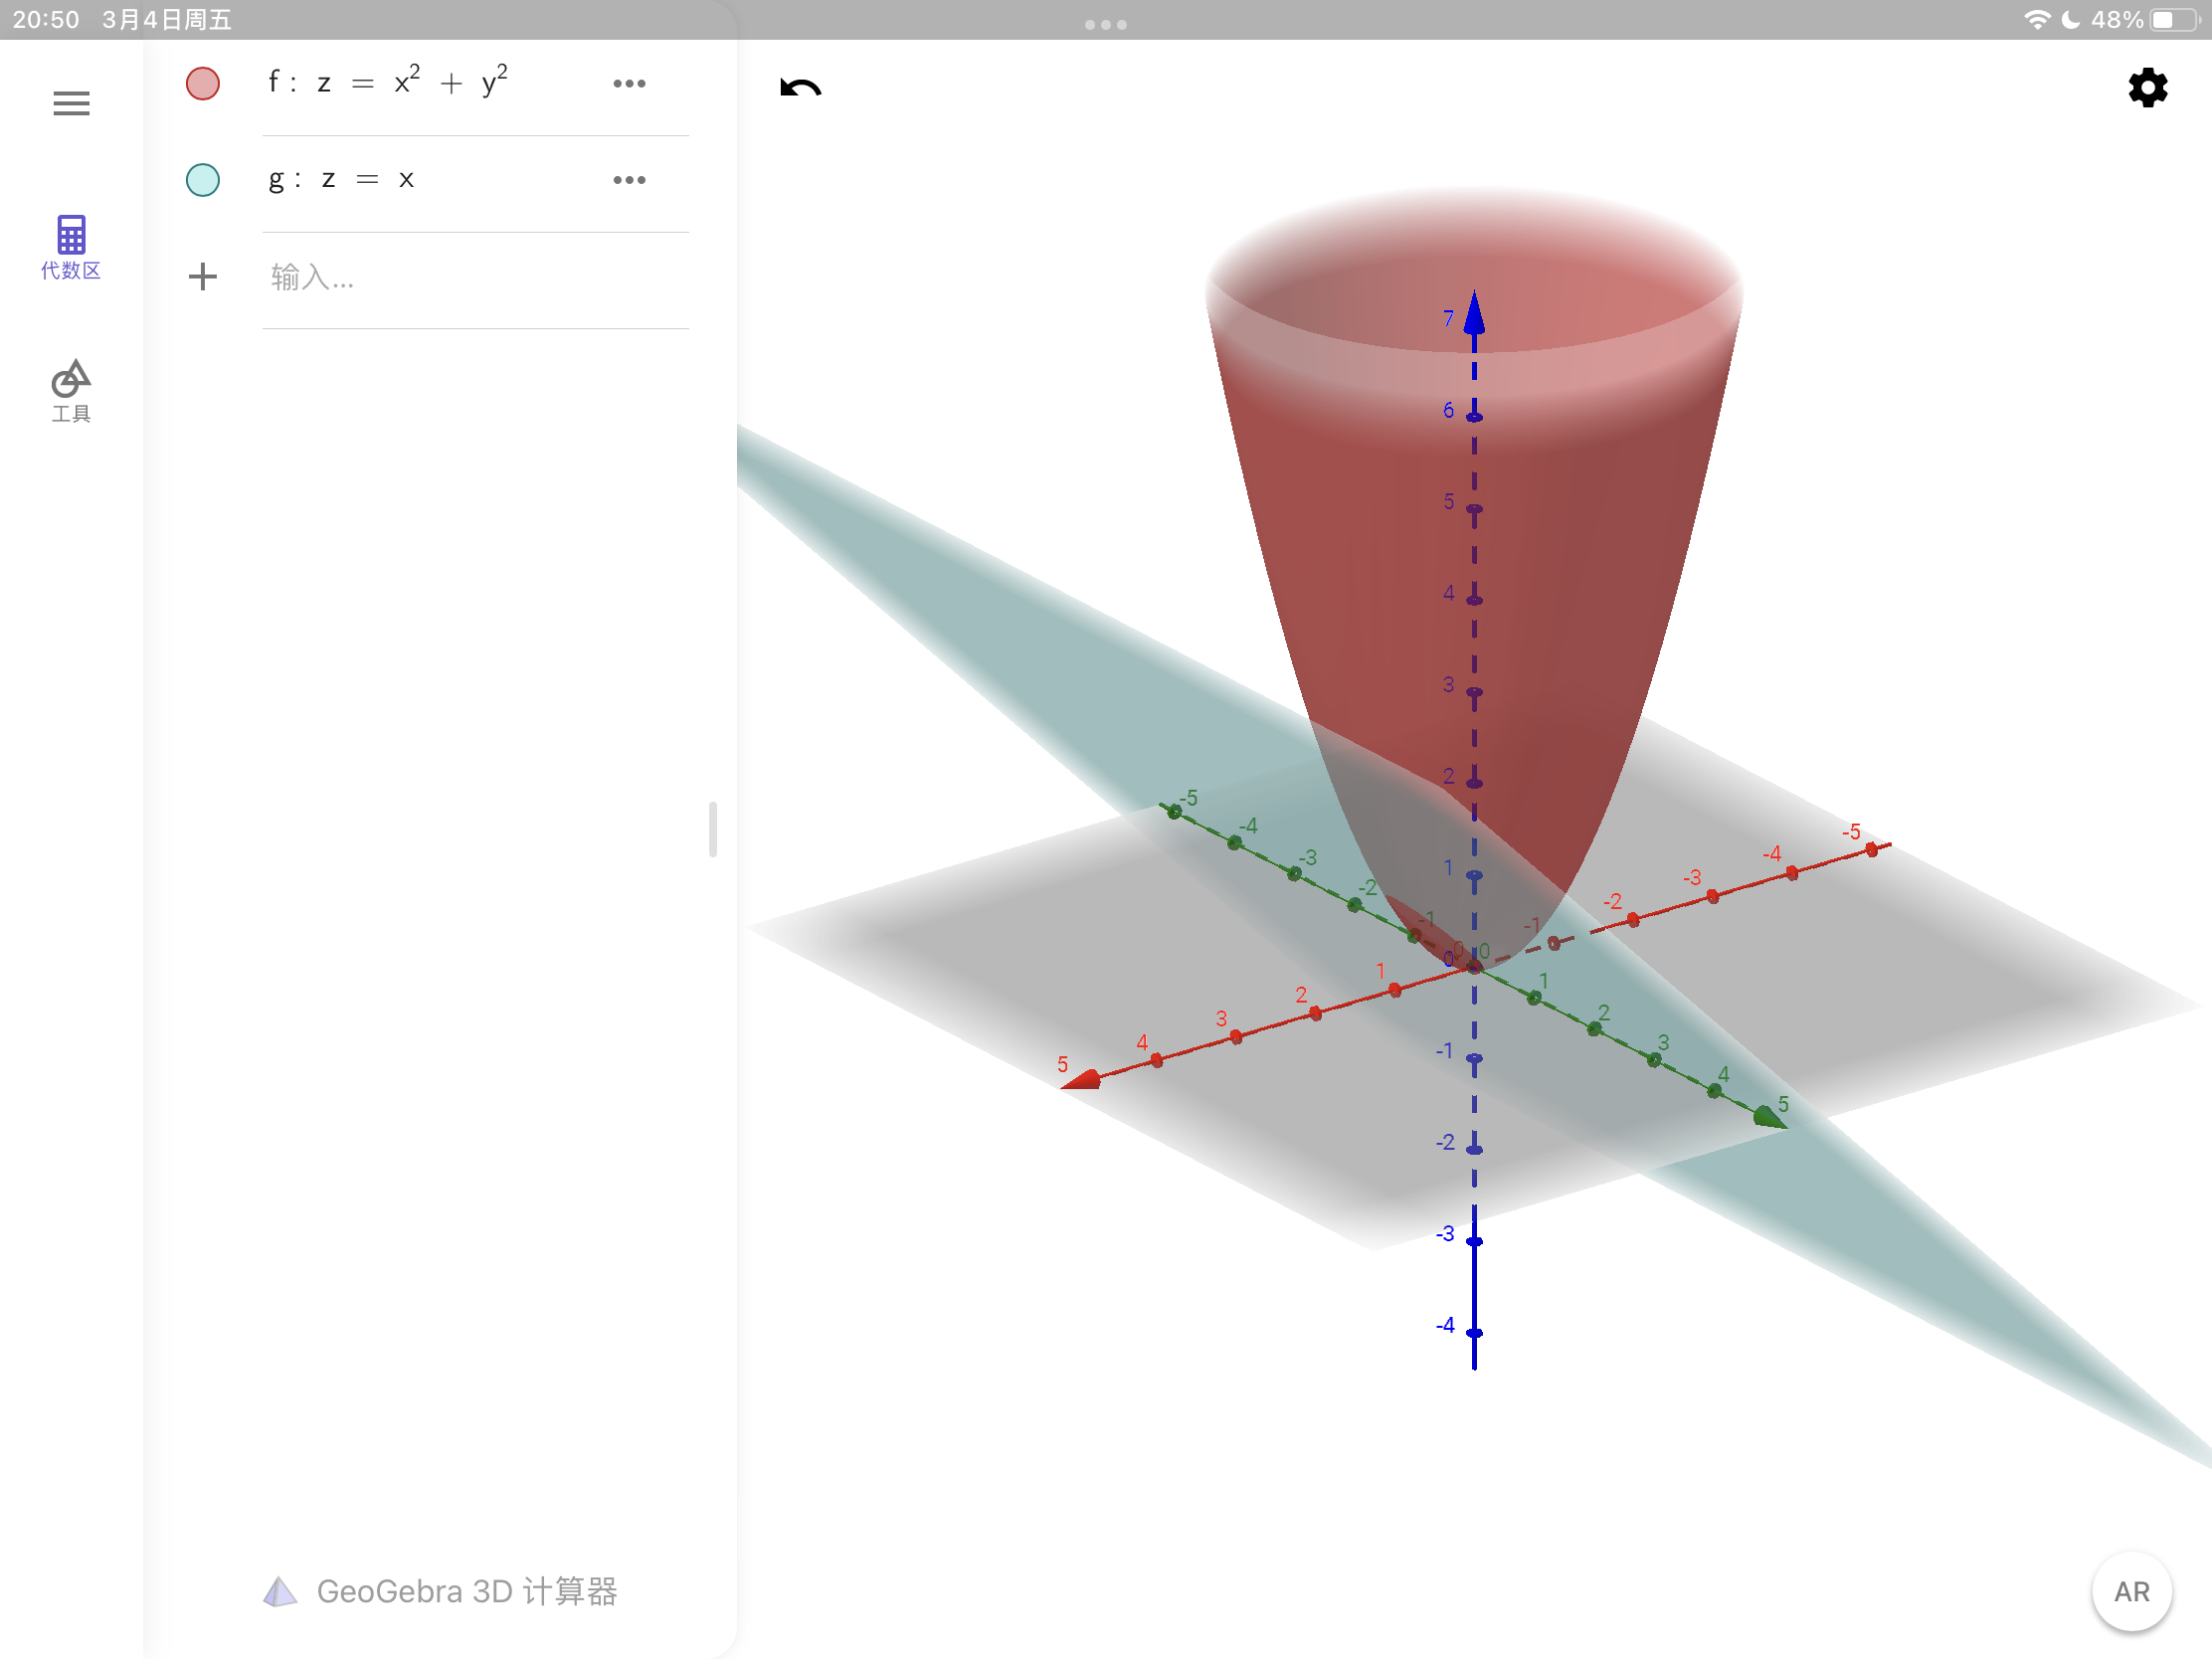2212x1659 pixels.
Task: Click the plus add-item icon
Action: [x=203, y=276]
